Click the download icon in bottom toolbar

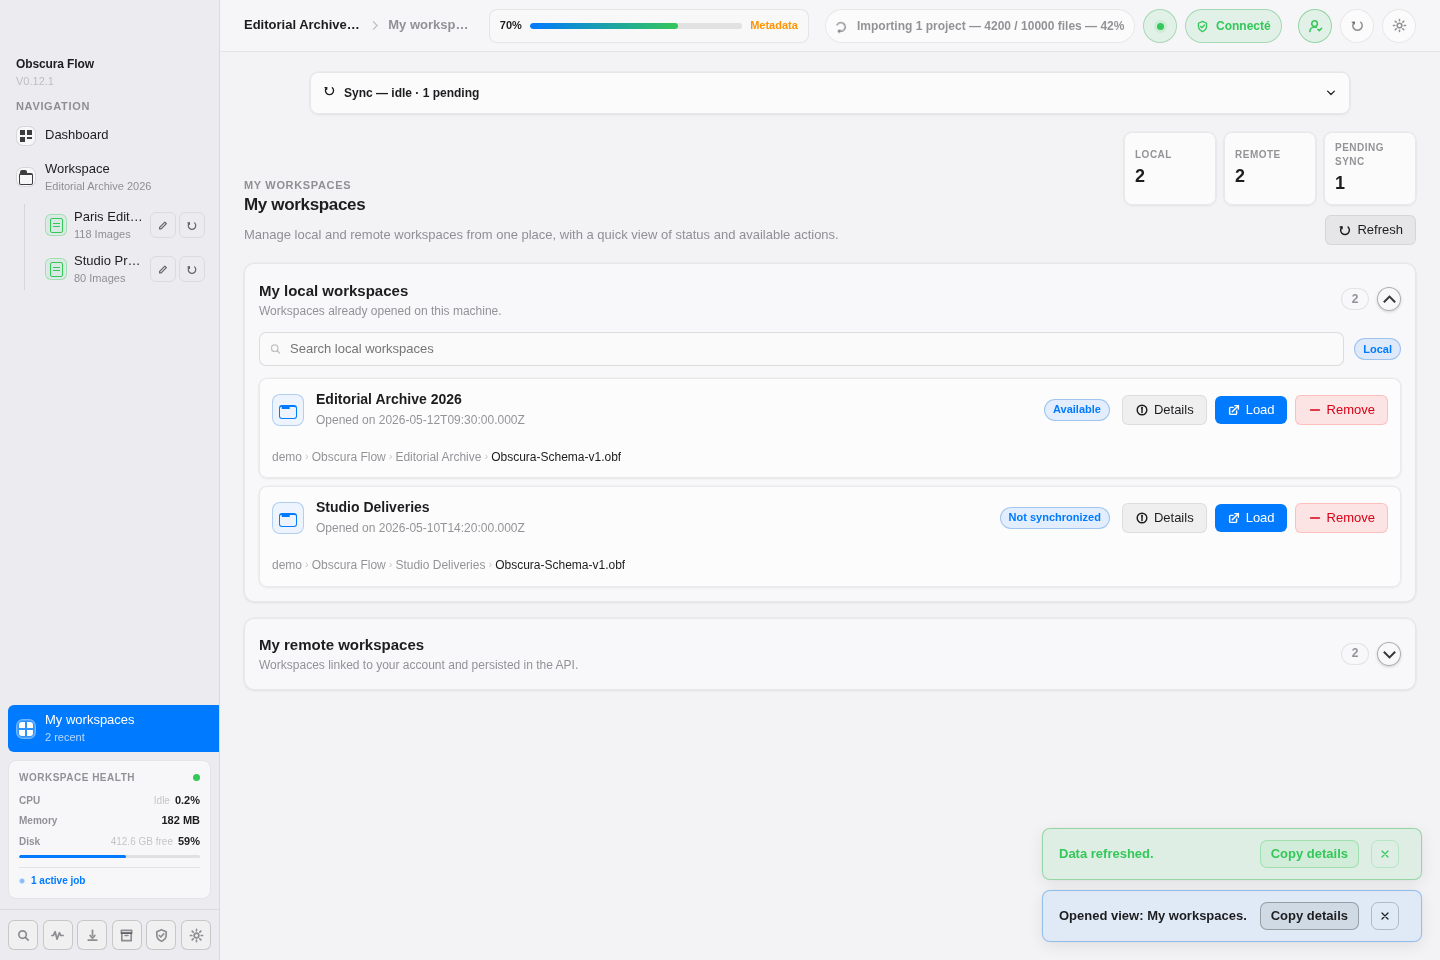(x=92, y=935)
